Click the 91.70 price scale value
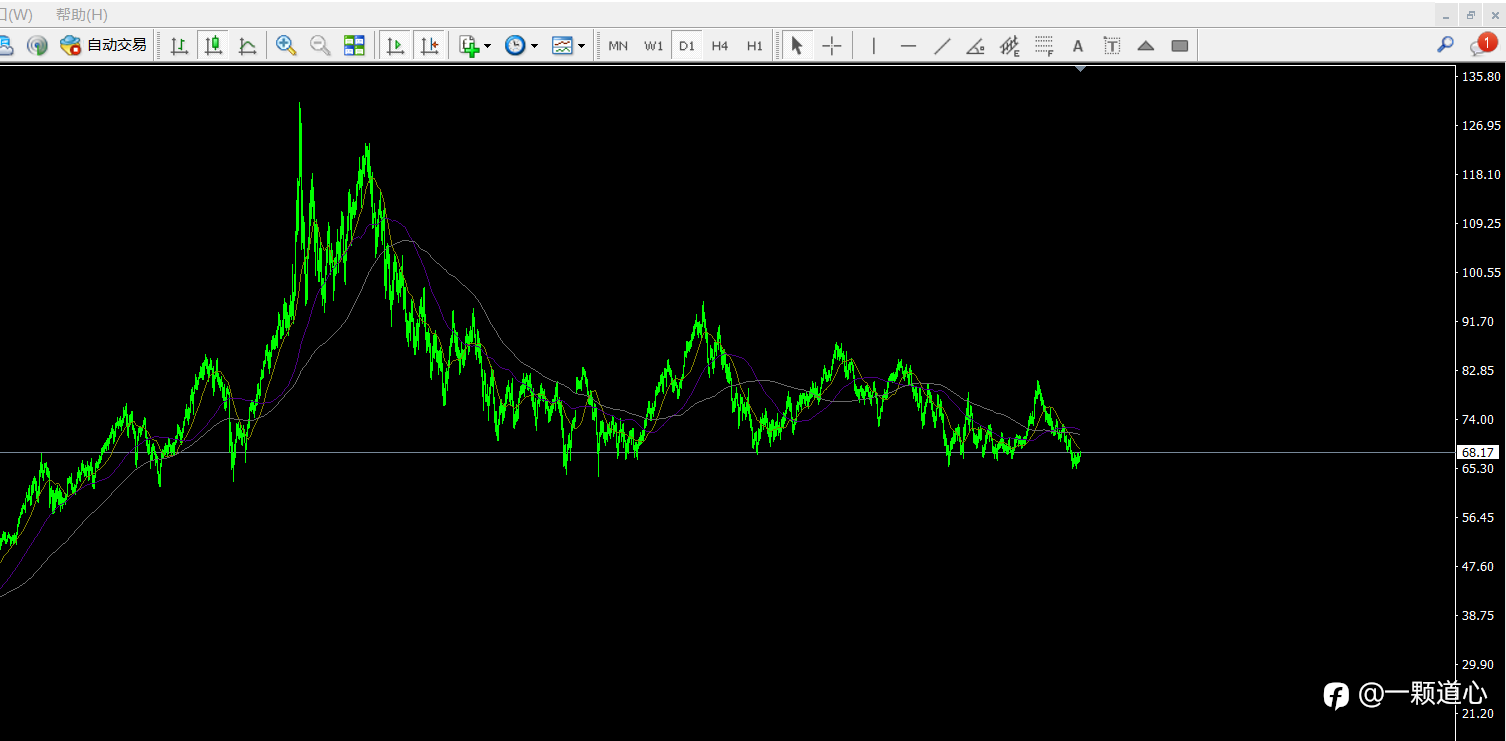 click(1478, 321)
